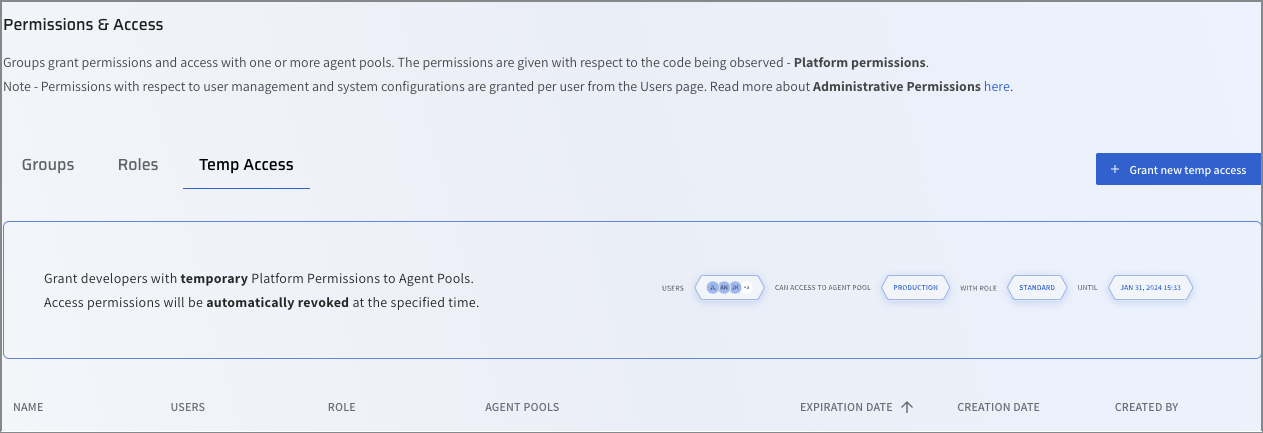Select the Temp Access tab
The height and width of the screenshot is (433, 1263).
pyautogui.click(x=246, y=165)
